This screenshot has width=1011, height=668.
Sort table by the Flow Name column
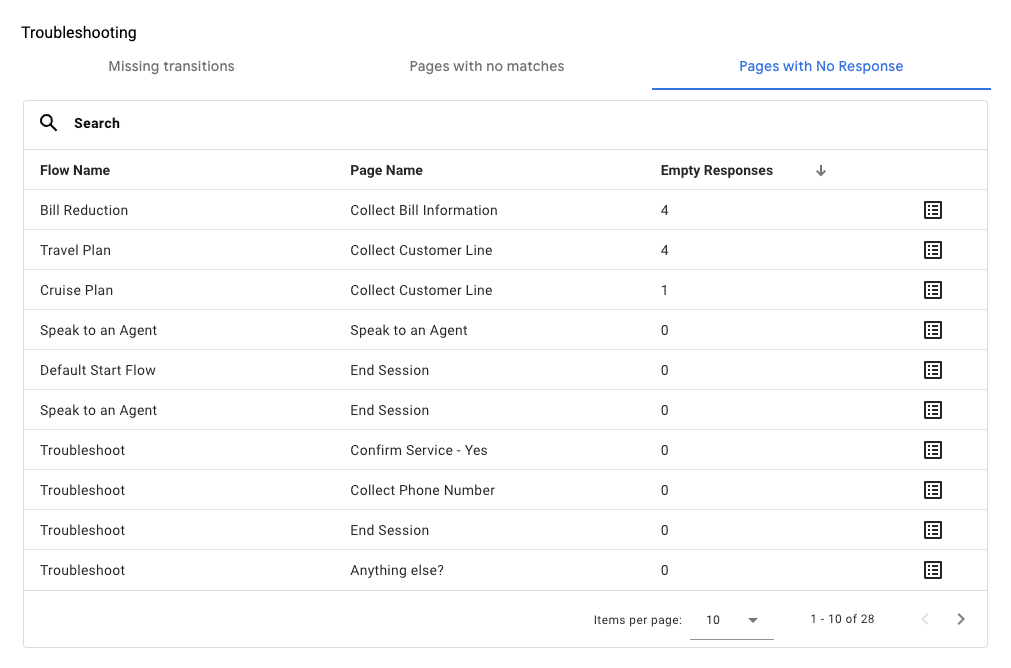point(74,170)
